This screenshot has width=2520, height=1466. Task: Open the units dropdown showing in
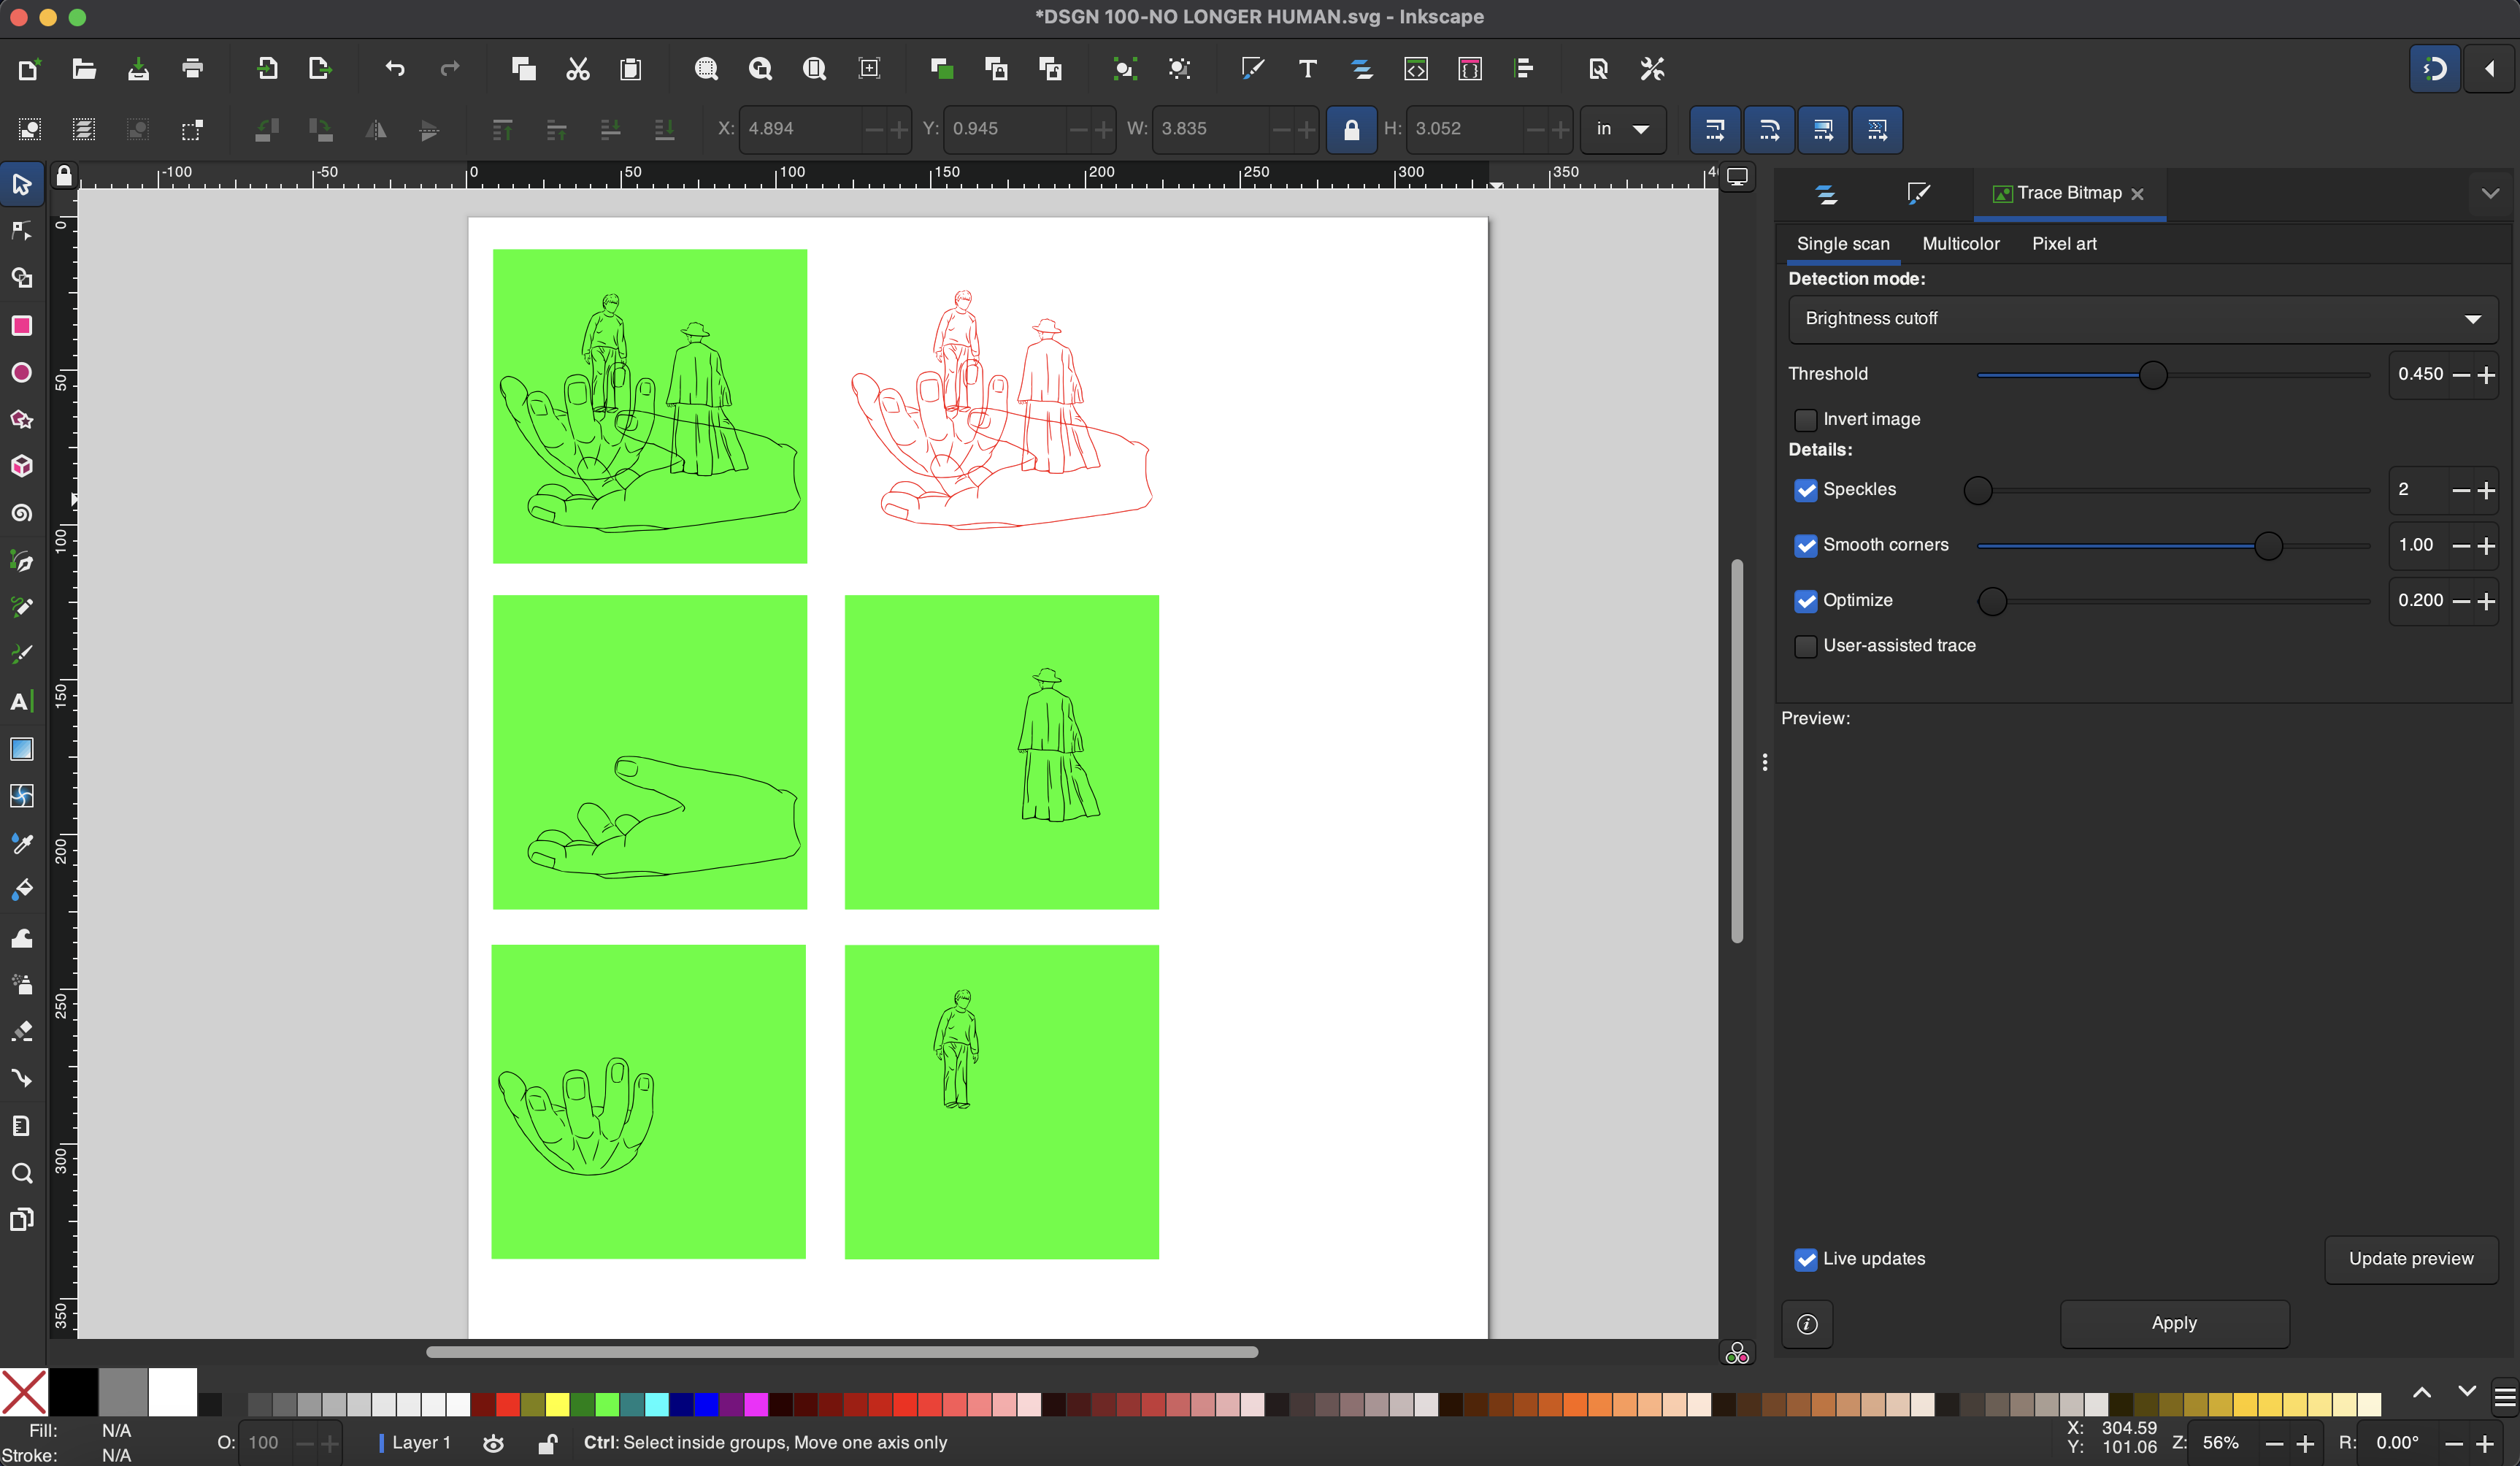pyautogui.click(x=1622, y=129)
